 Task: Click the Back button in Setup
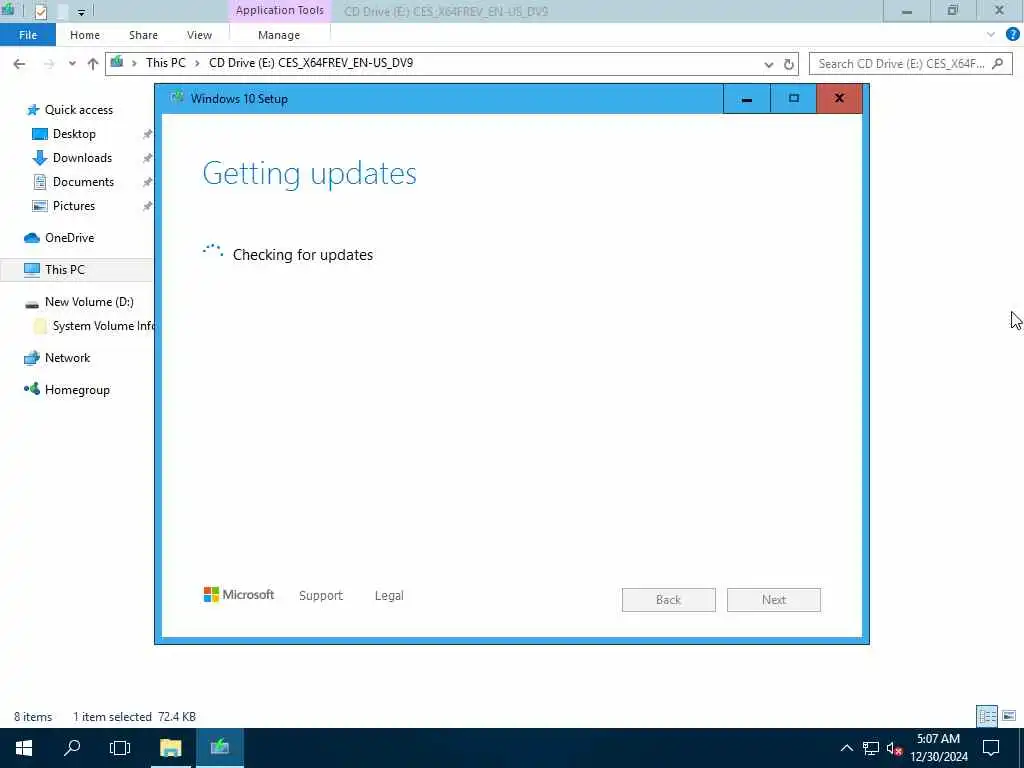pyautogui.click(x=669, y=600)
